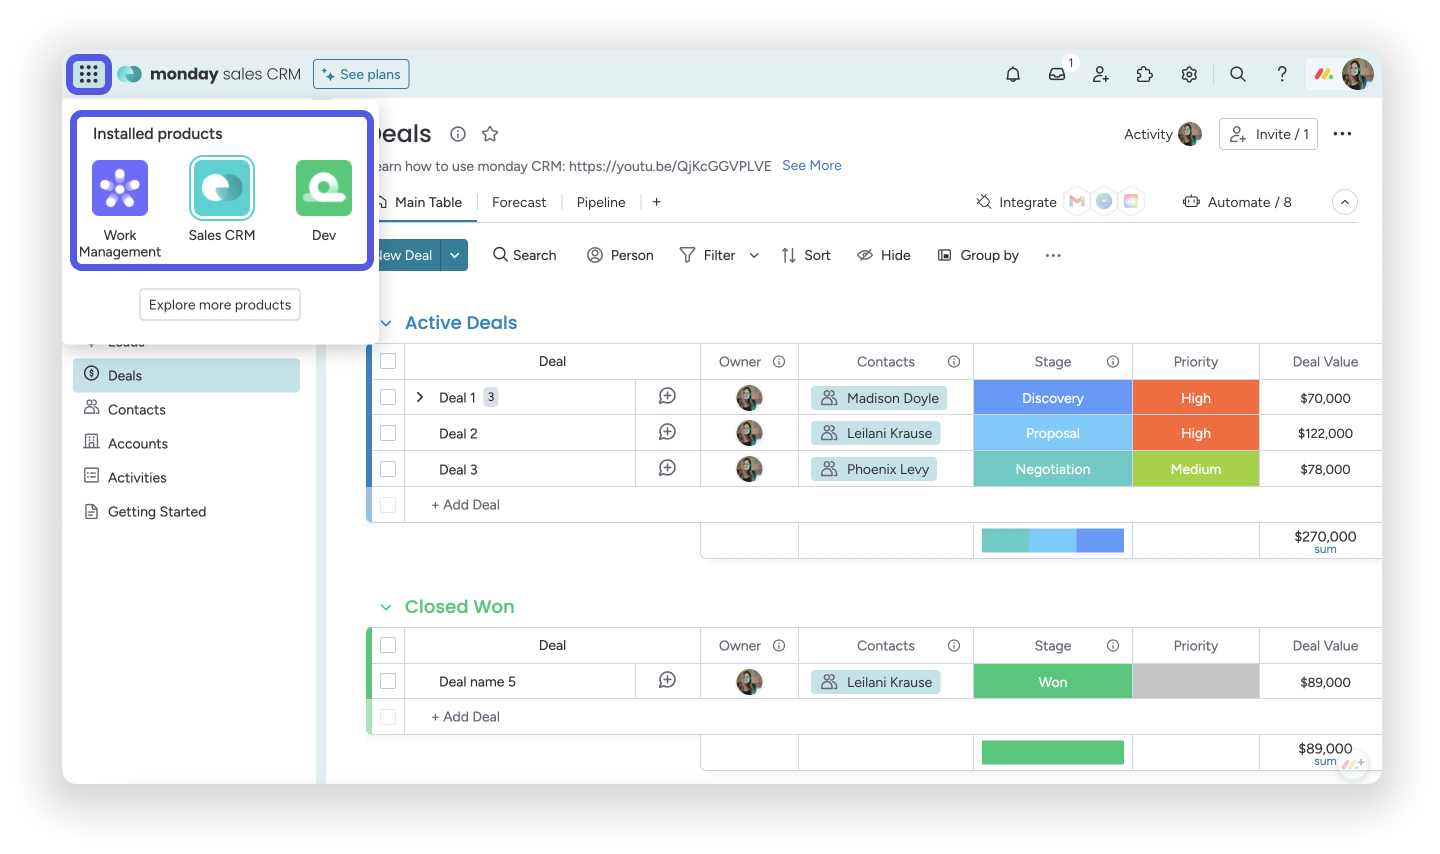
Task: Click the Invite / 1 button
Action: click(x=1268, y=134)
